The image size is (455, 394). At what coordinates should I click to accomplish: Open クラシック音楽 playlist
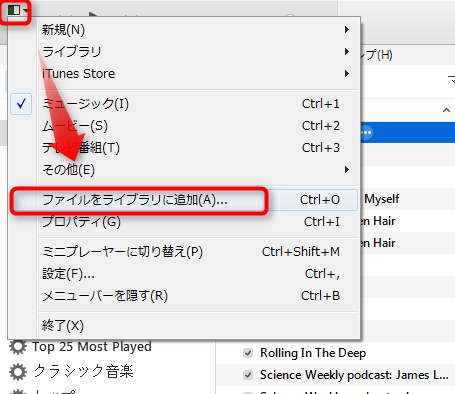[x=83, y=371]
